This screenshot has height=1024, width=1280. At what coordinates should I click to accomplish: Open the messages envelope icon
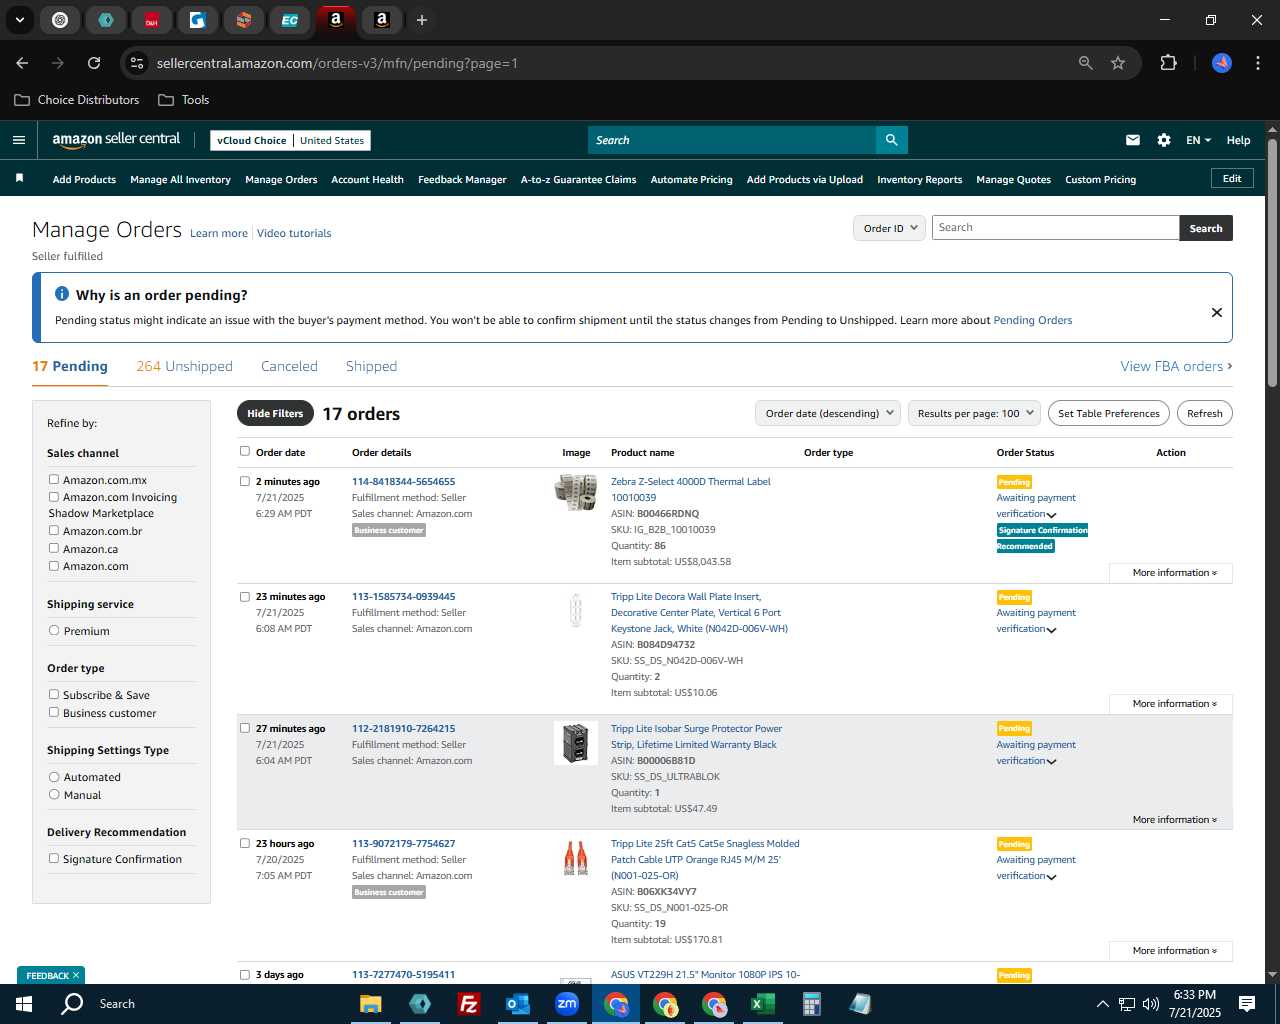point(1133,140)
